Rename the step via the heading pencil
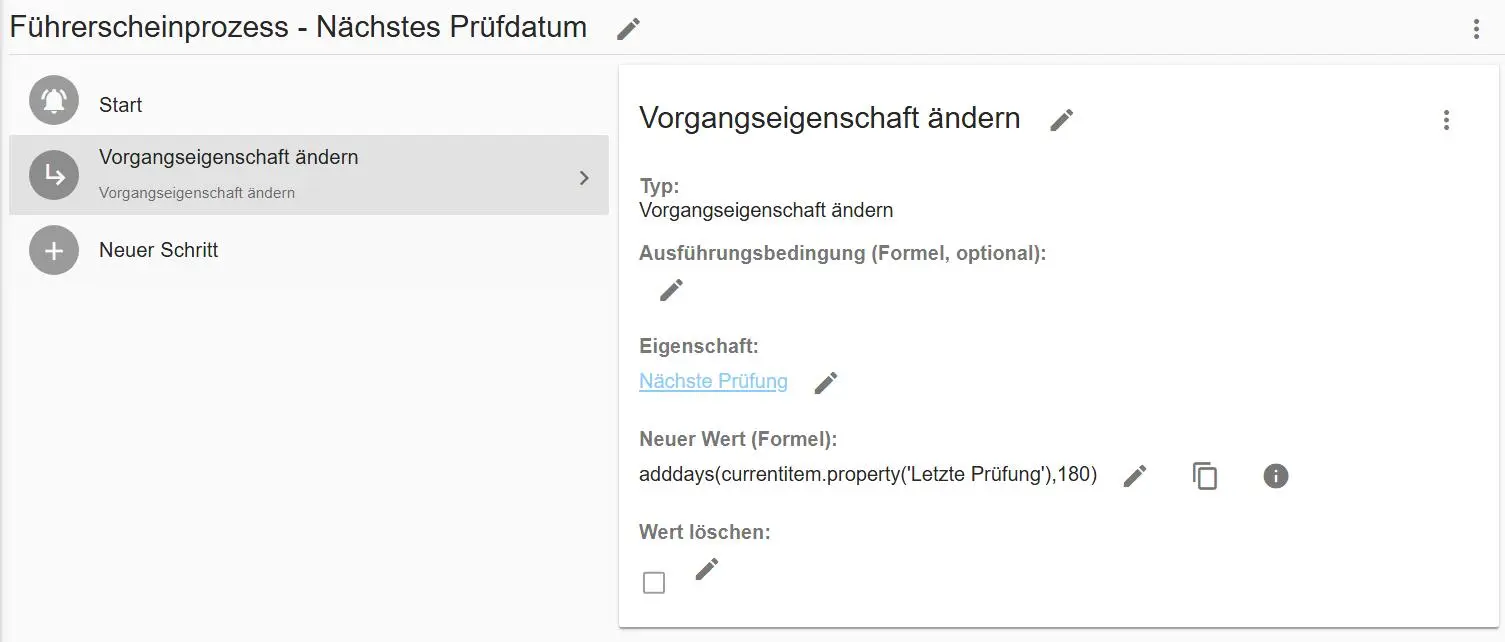This screenshot has width=1505, height=642. pyautogui.click(x=1061, y=120)
